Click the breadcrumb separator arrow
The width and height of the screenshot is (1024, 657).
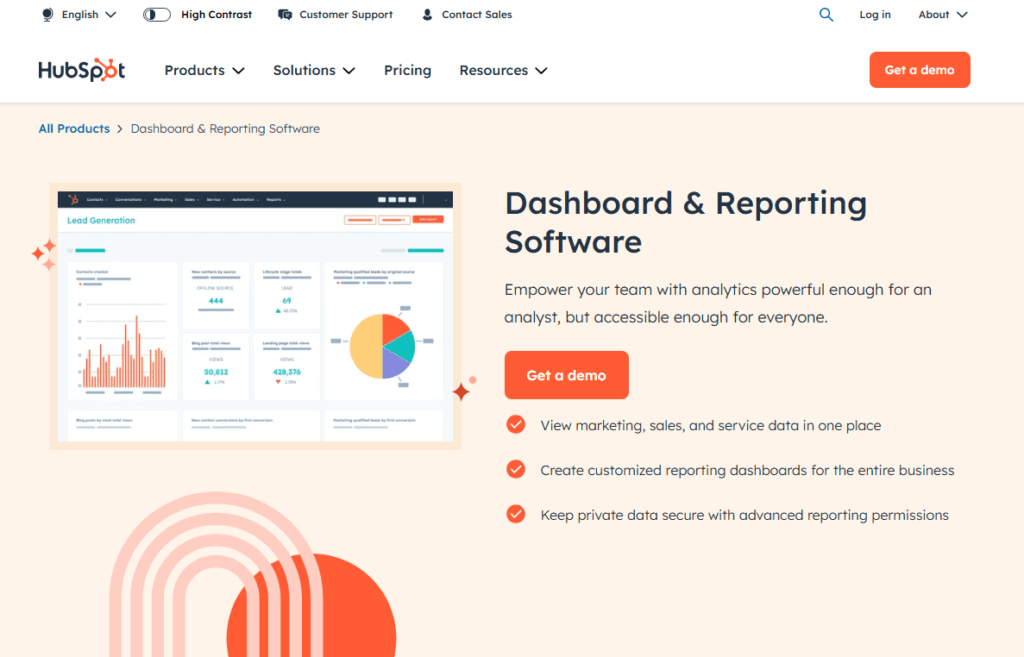(120, 129)
